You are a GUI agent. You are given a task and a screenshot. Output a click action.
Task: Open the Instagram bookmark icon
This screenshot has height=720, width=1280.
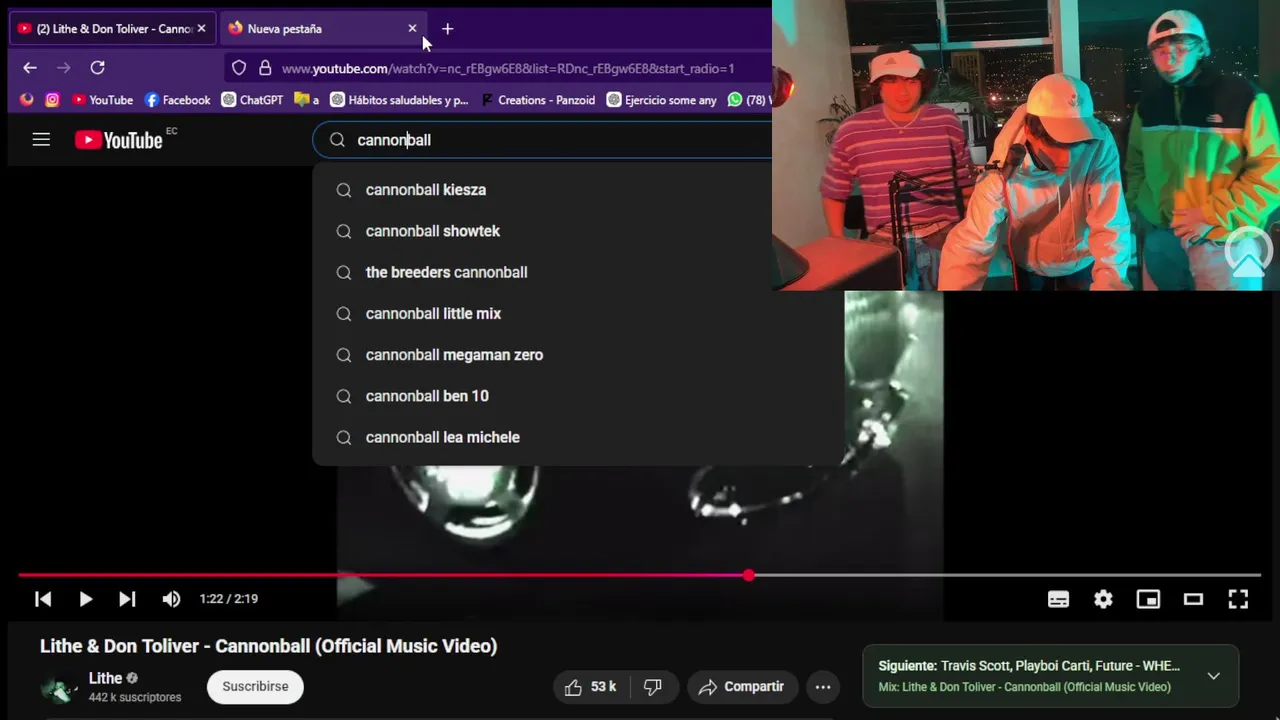tap(52, 100)
